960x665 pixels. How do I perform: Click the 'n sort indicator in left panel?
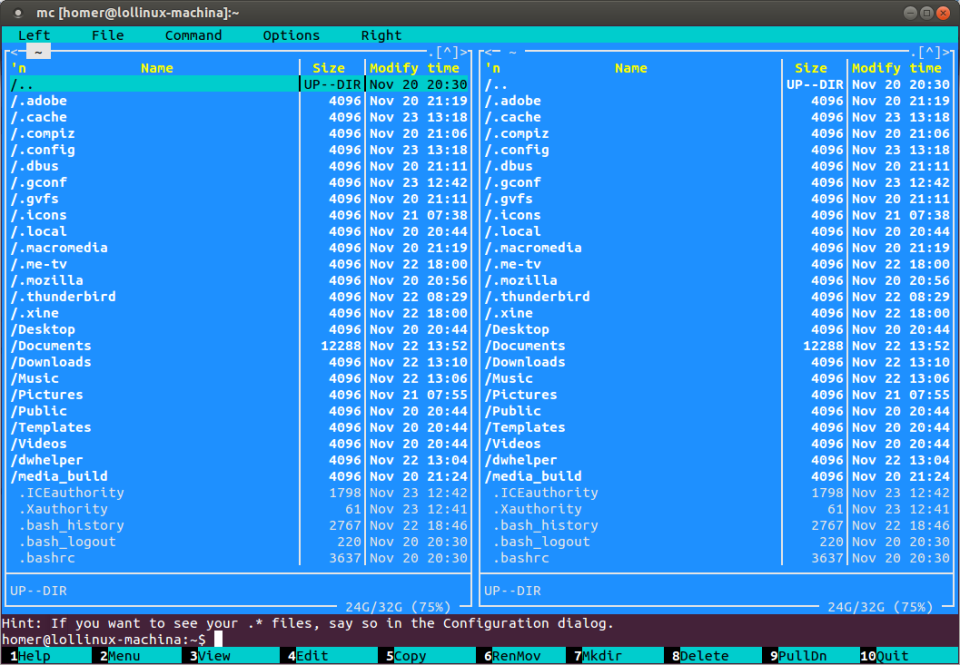[x=18, y=69]
